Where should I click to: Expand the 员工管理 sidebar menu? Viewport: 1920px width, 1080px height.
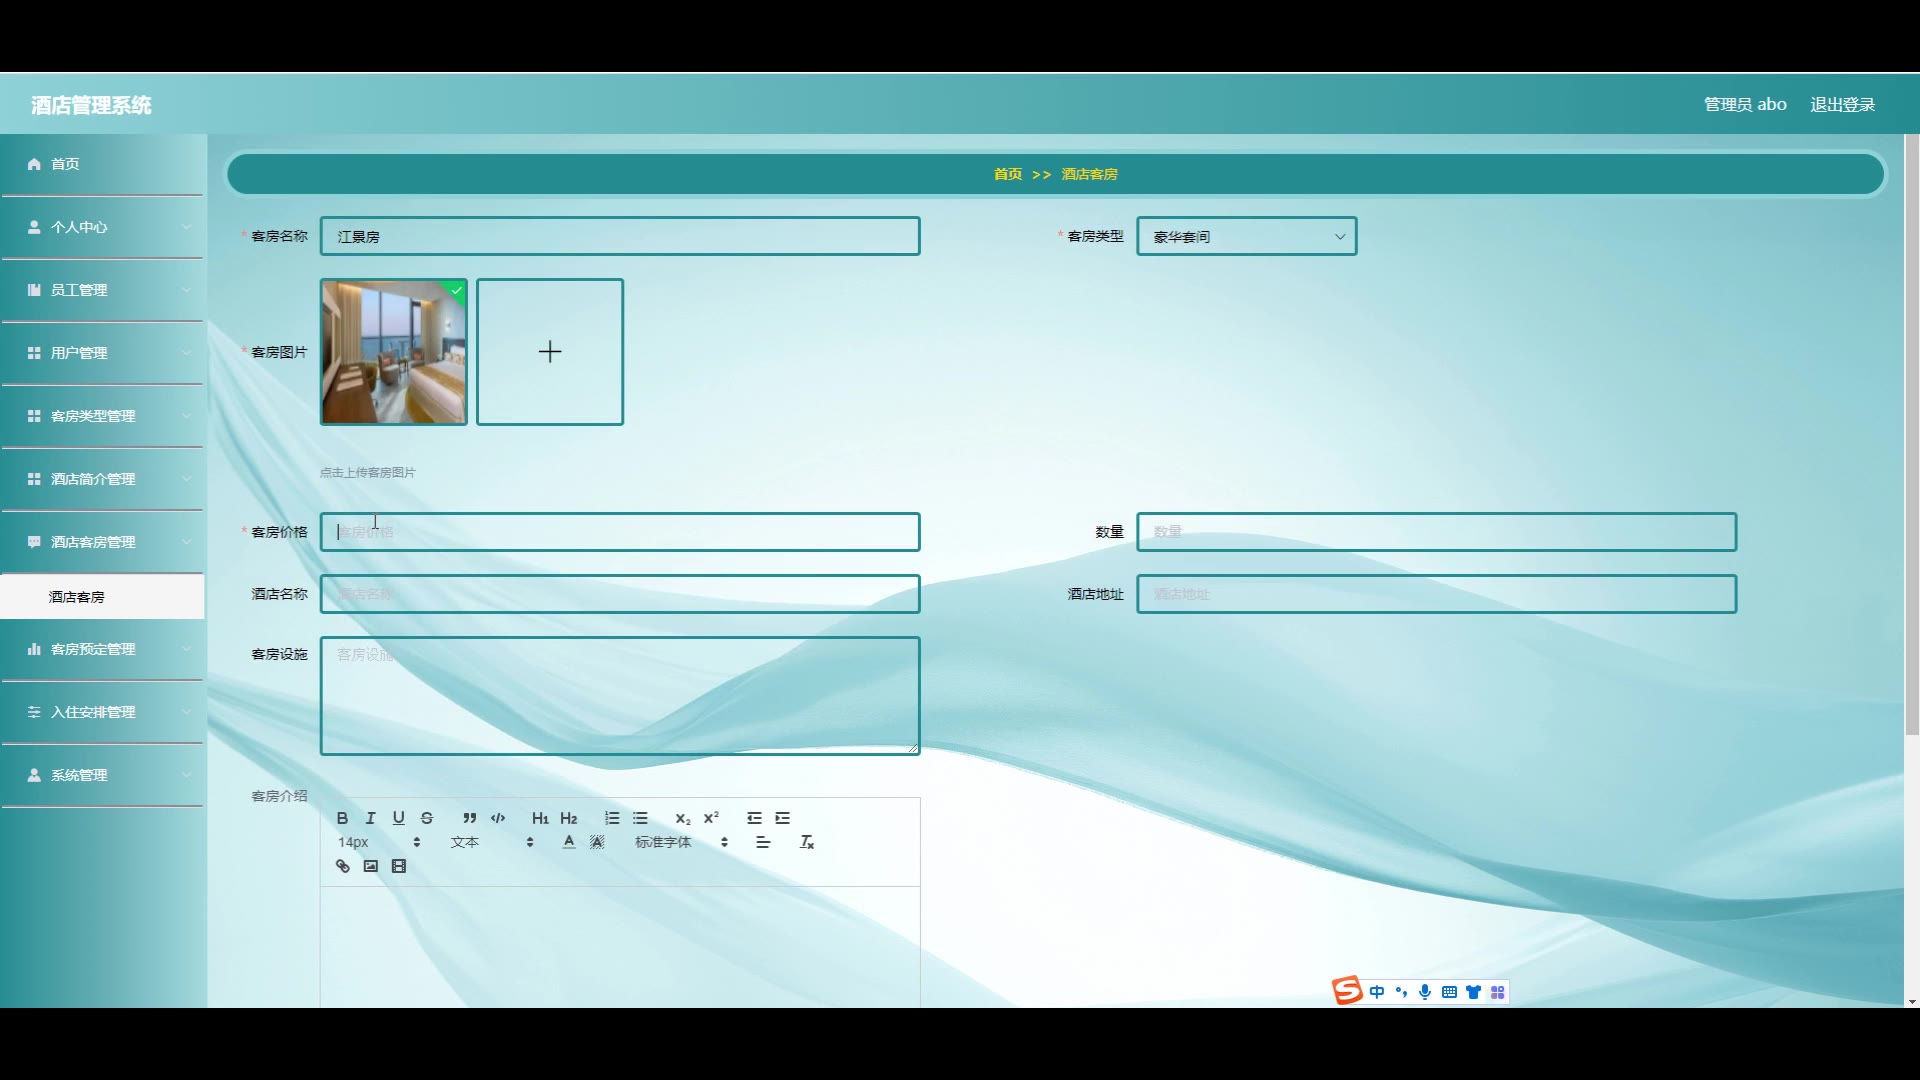(102, 290)
